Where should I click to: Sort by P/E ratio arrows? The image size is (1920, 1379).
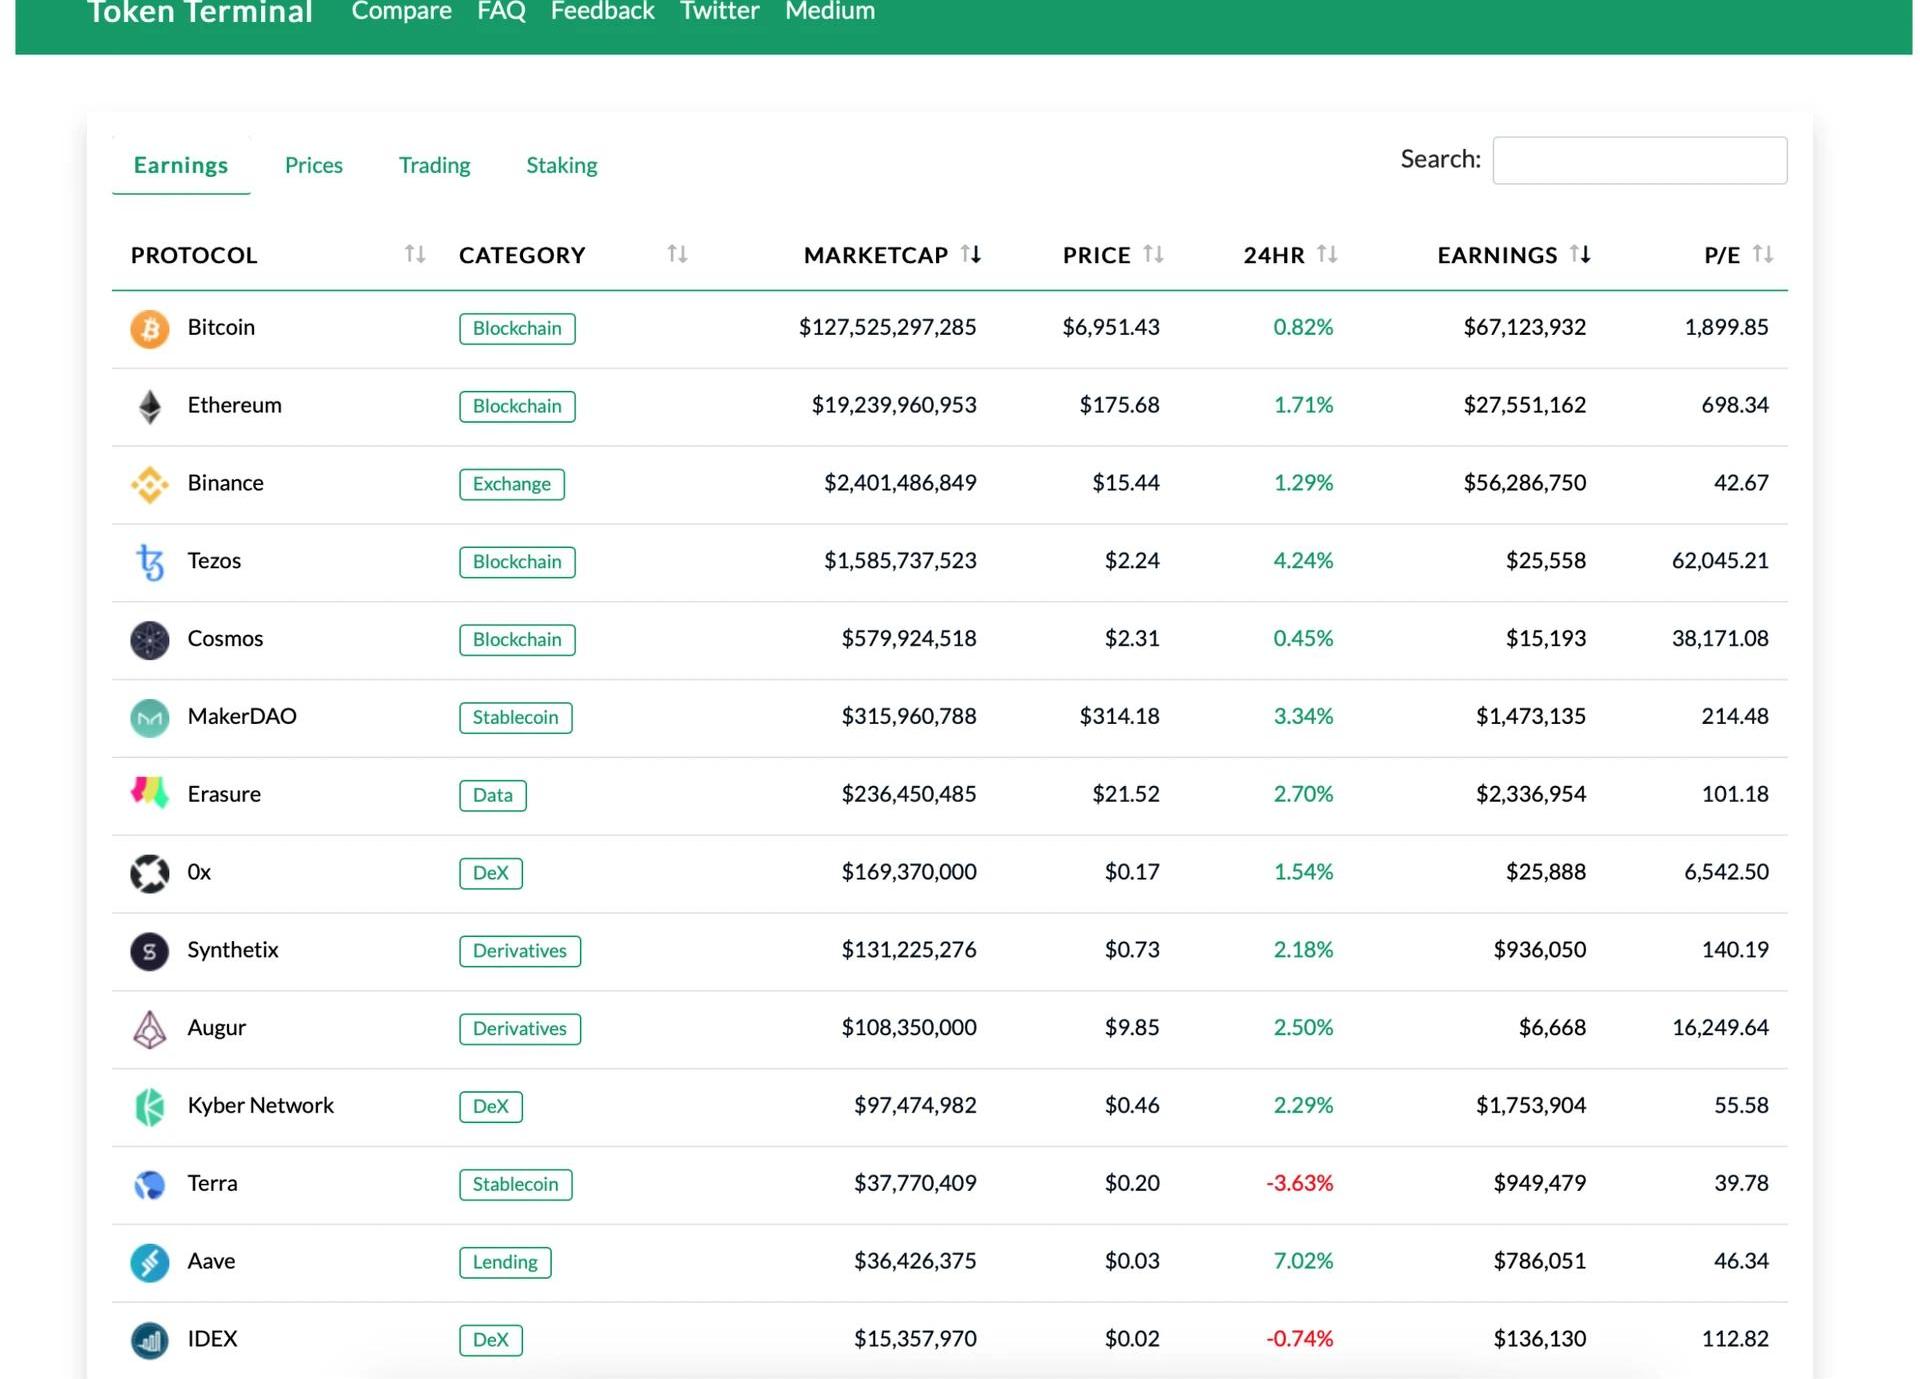click(x=1763, y=254)
